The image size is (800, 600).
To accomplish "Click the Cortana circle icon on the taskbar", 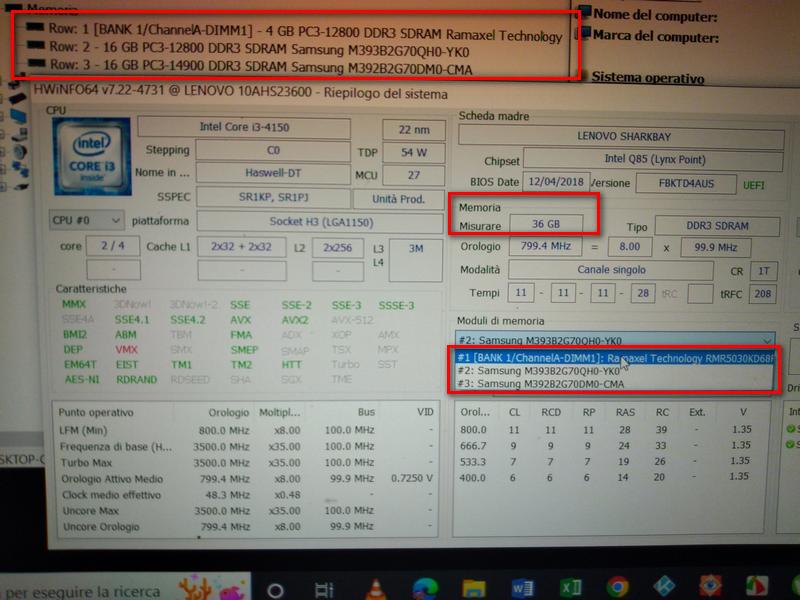I will tap(275, 590).
